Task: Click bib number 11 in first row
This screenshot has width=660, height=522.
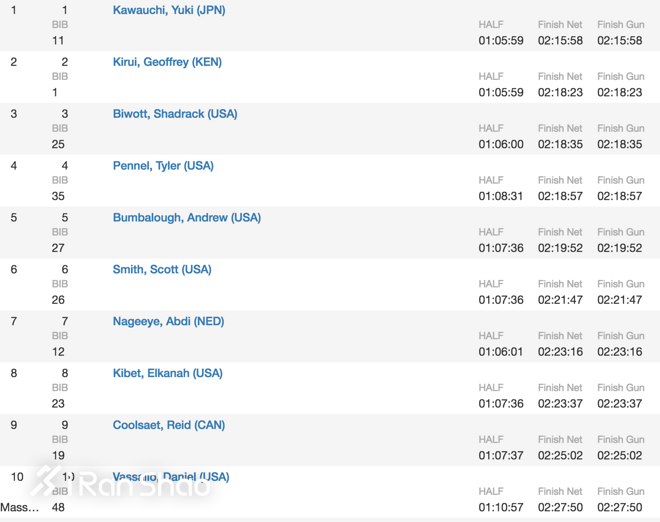Action: (x=58, y=41)
